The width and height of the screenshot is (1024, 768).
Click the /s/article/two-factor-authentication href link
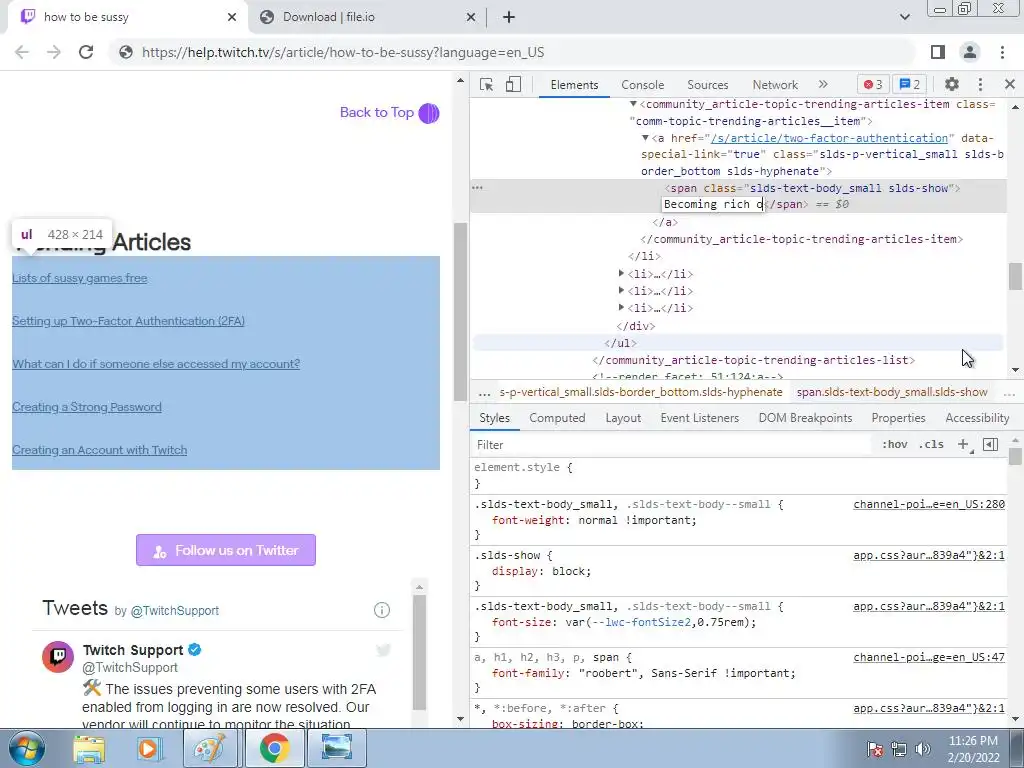[829, 138]
